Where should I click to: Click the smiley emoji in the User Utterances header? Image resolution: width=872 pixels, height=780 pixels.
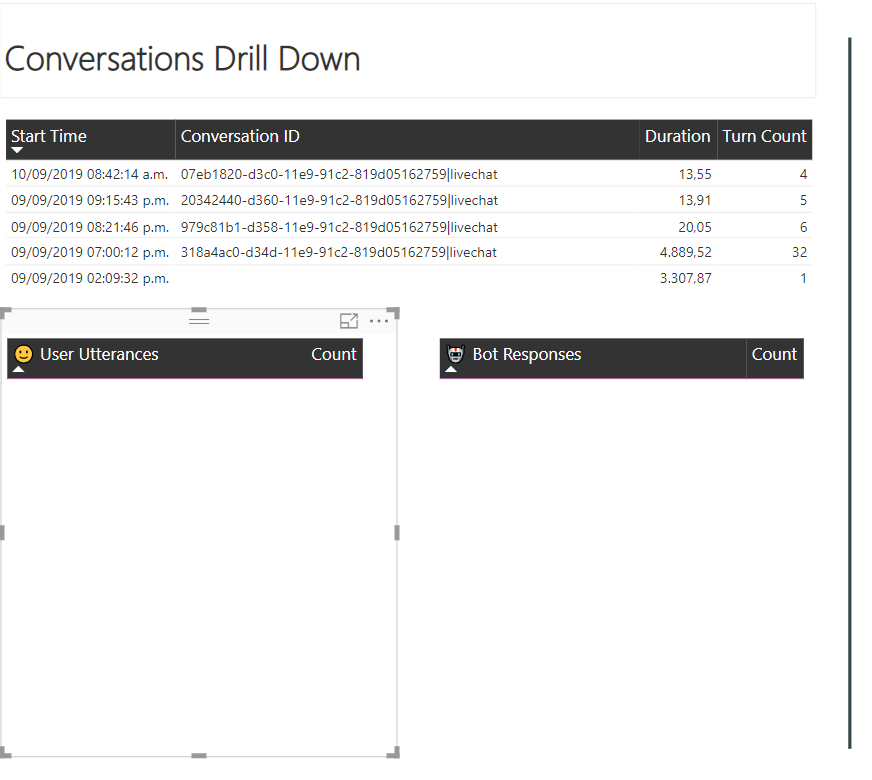(x=23, y=354)
